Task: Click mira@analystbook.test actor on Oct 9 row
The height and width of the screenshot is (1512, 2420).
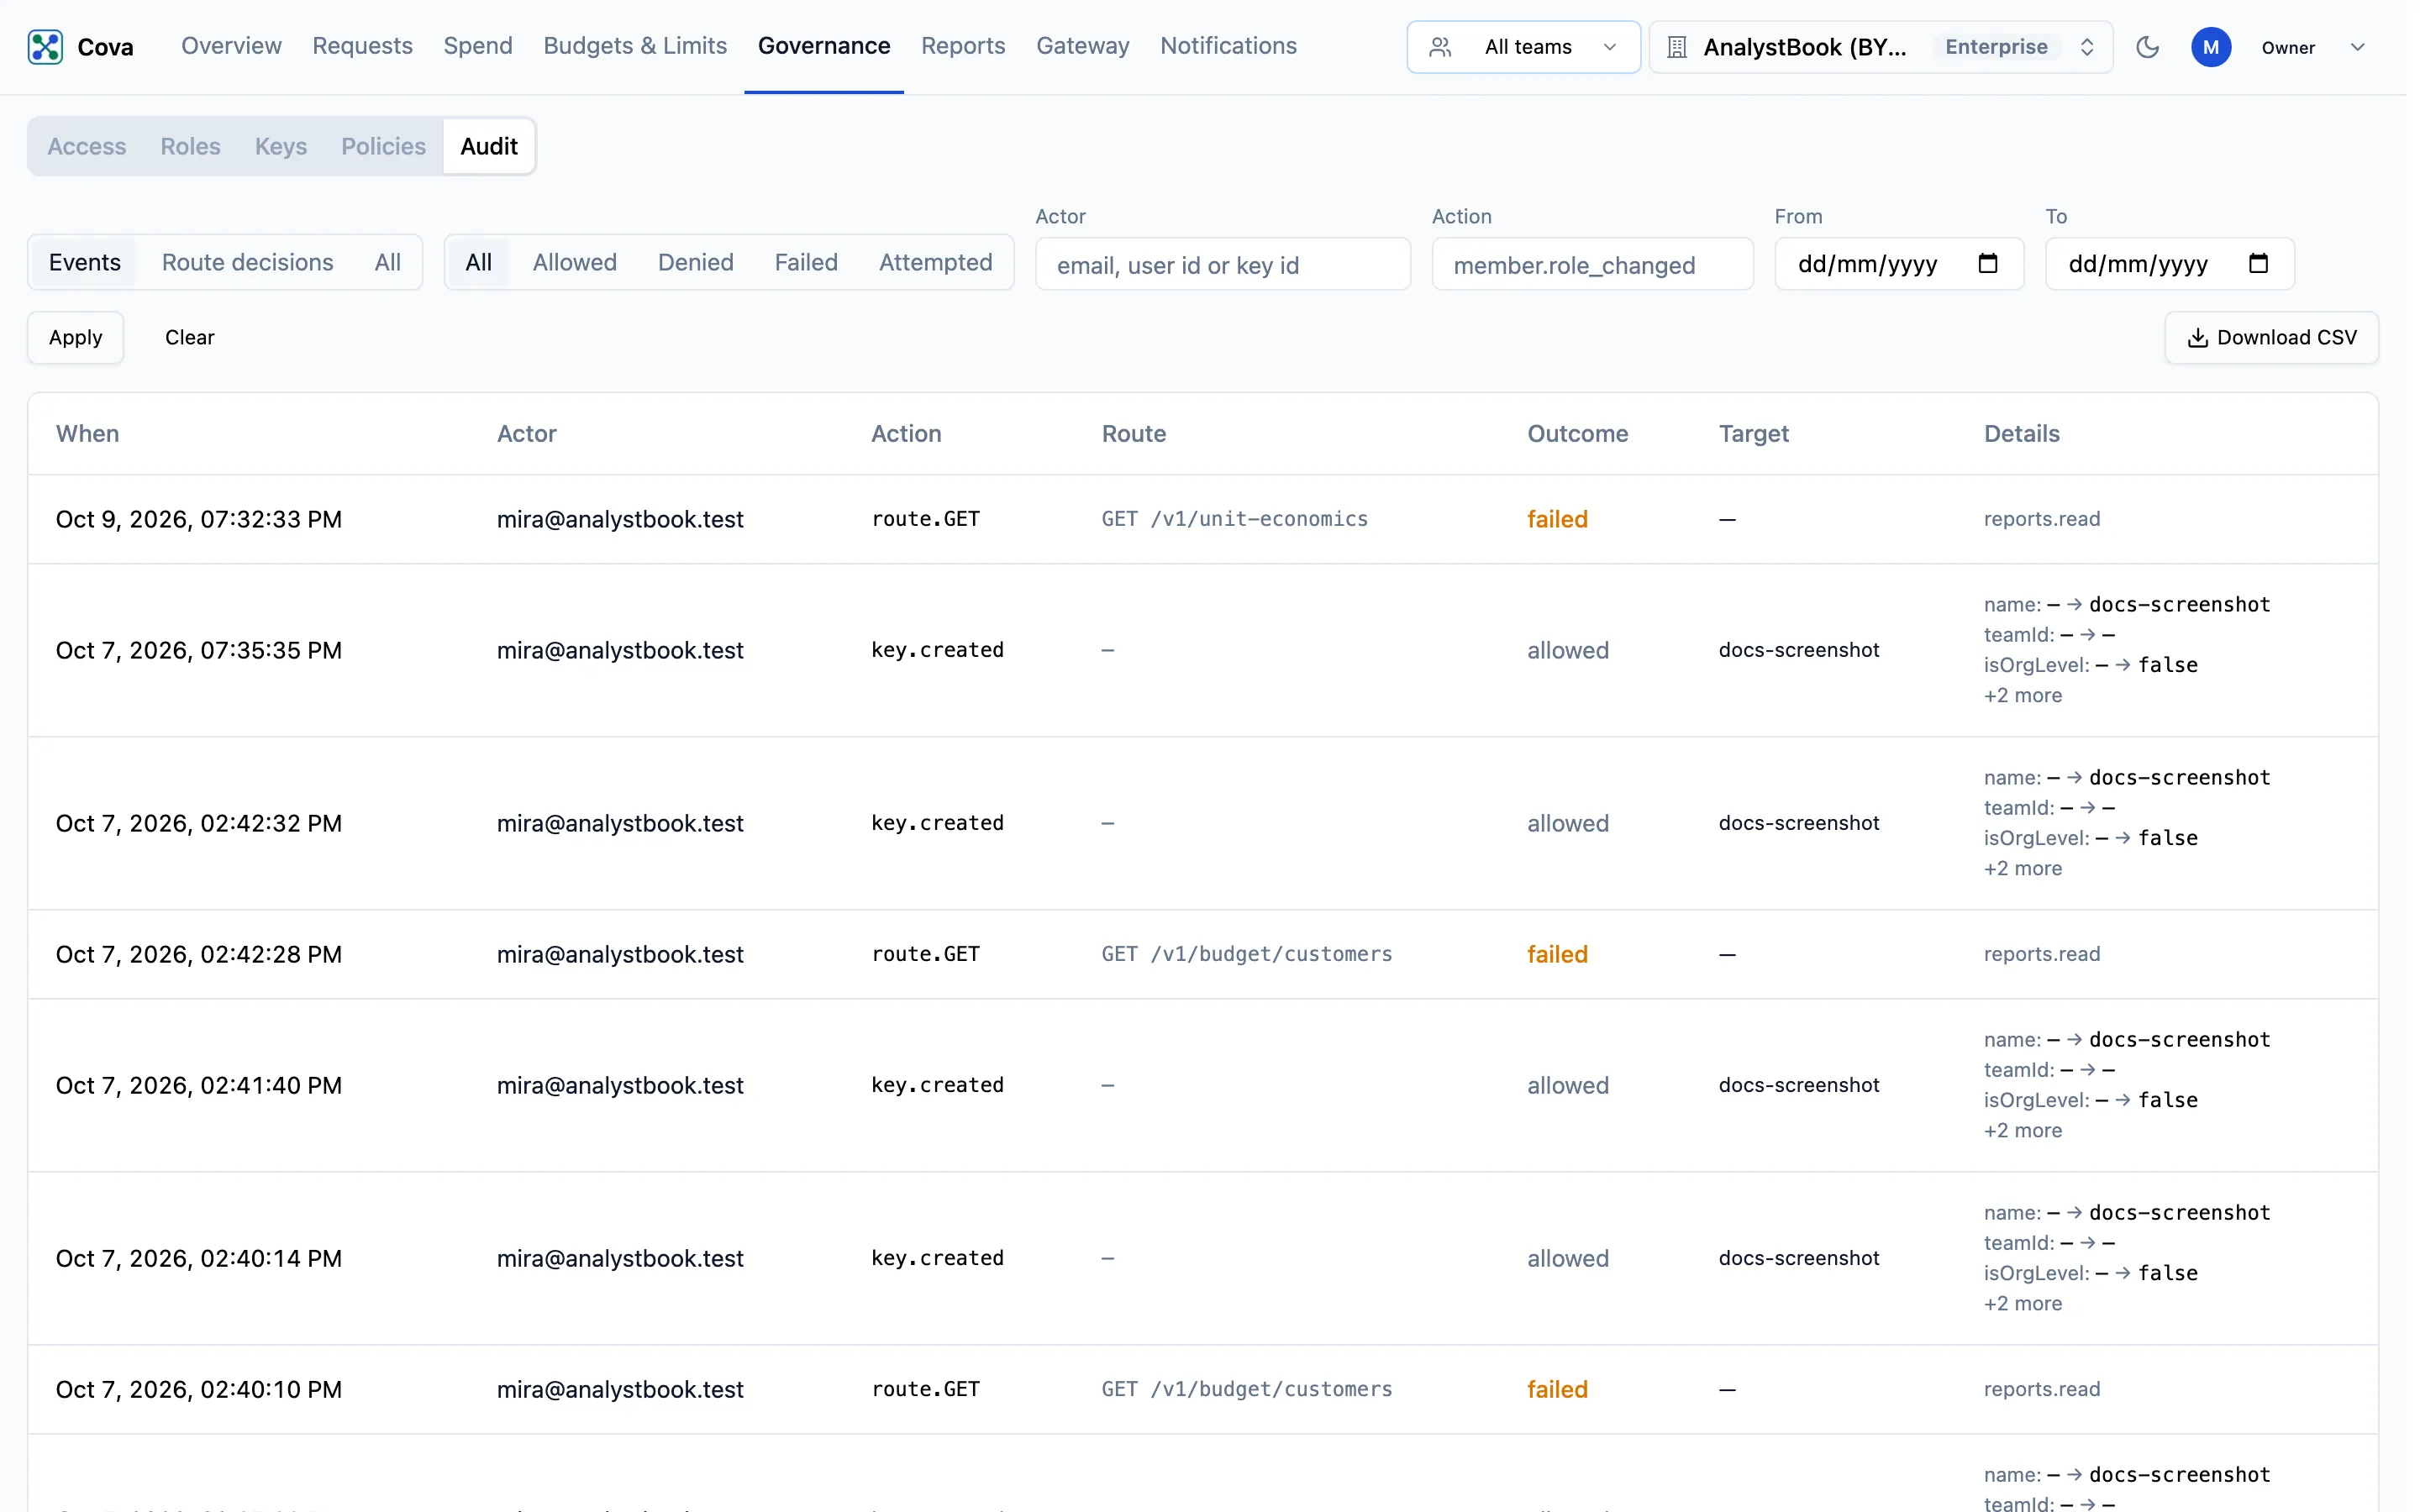Action: click(620, 519)
